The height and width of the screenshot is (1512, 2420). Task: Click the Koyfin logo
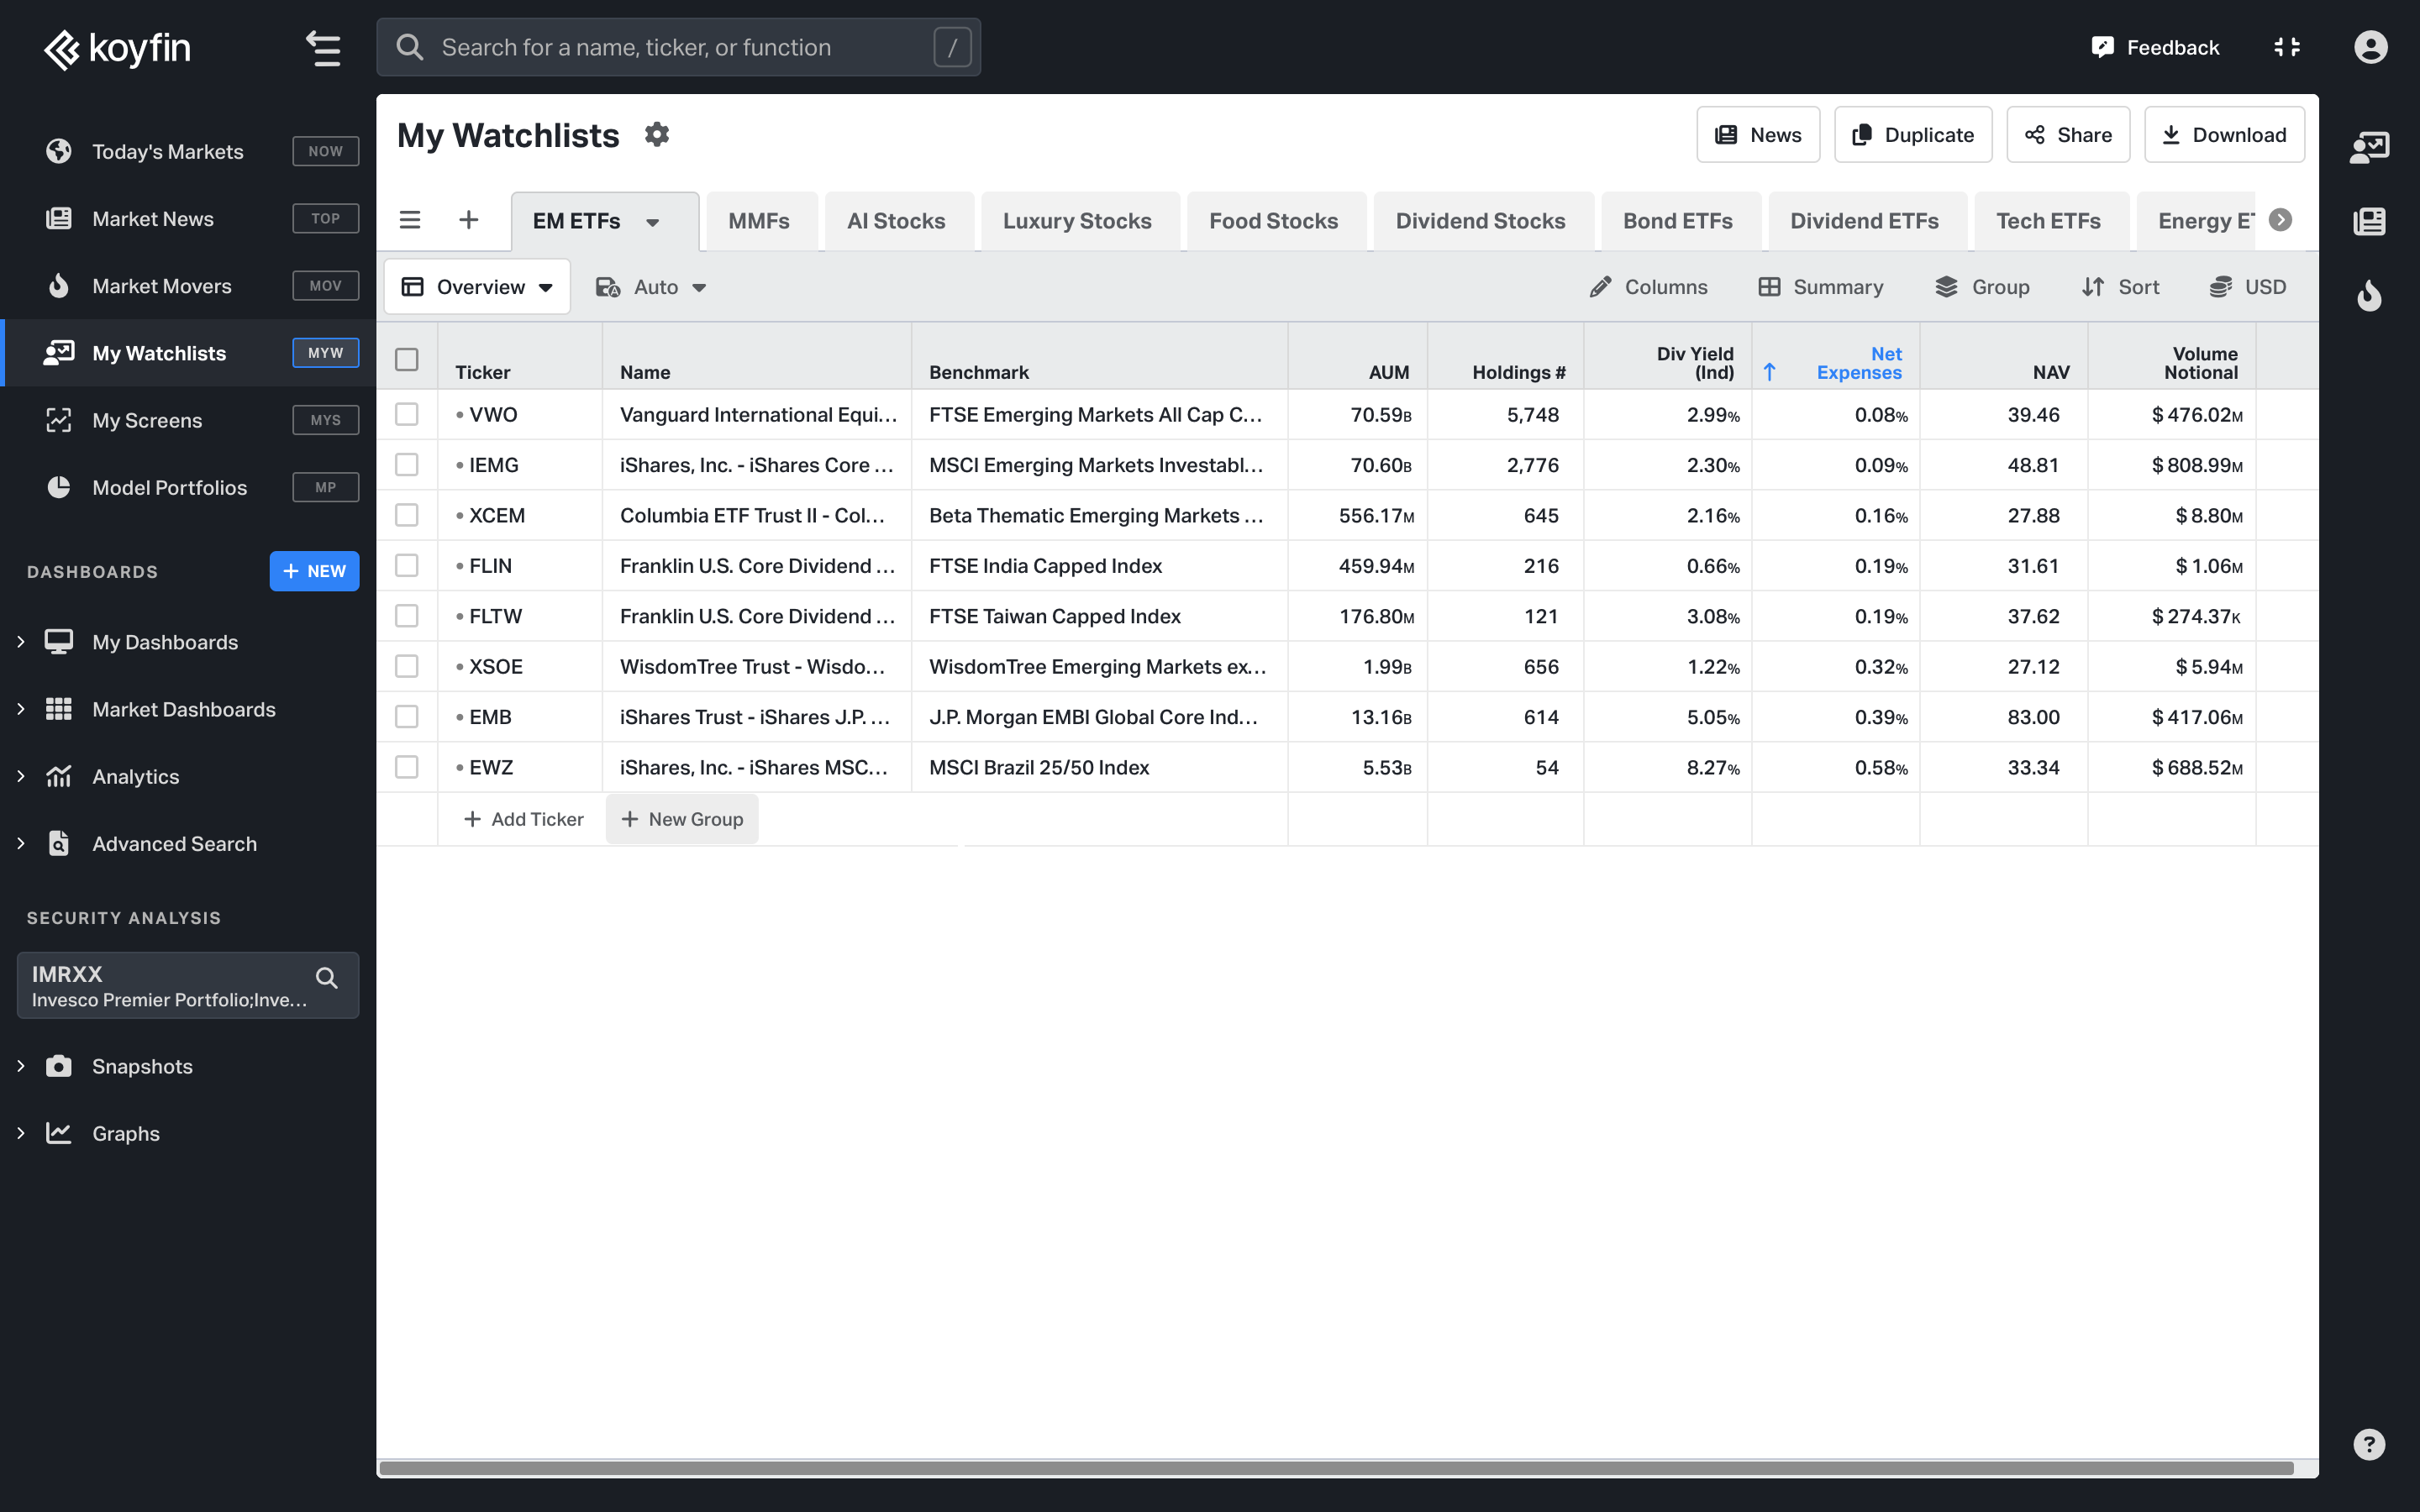117,48
